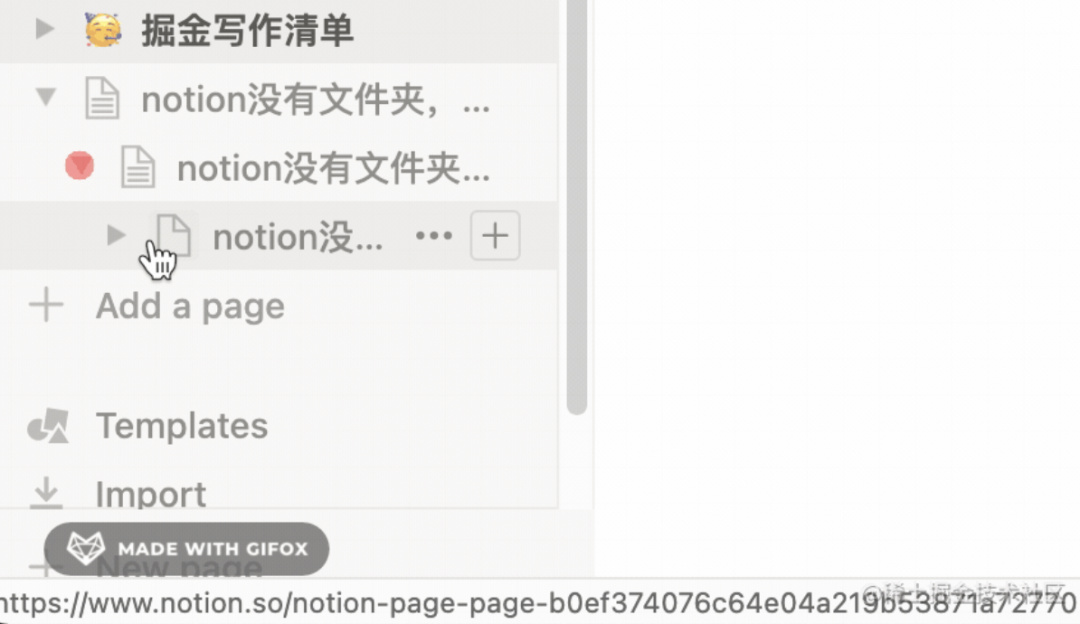Select the notion没… subpage title
This screenshot has height=624, width=1080.
coord(298,237)
